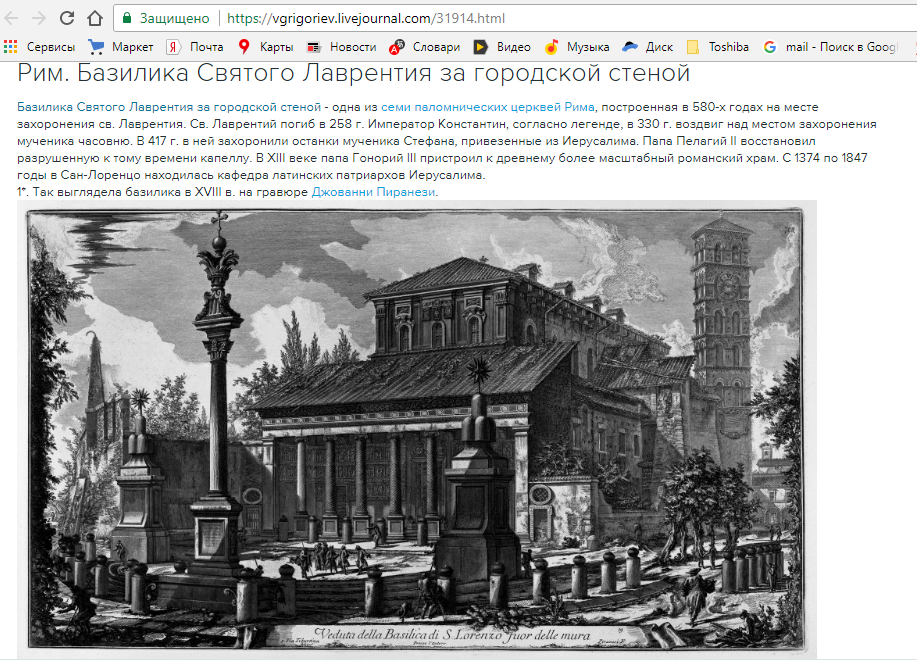Open the Музыка bookmark
The height and width of the screenshot is (661, 917).
[x=577, y=47]
